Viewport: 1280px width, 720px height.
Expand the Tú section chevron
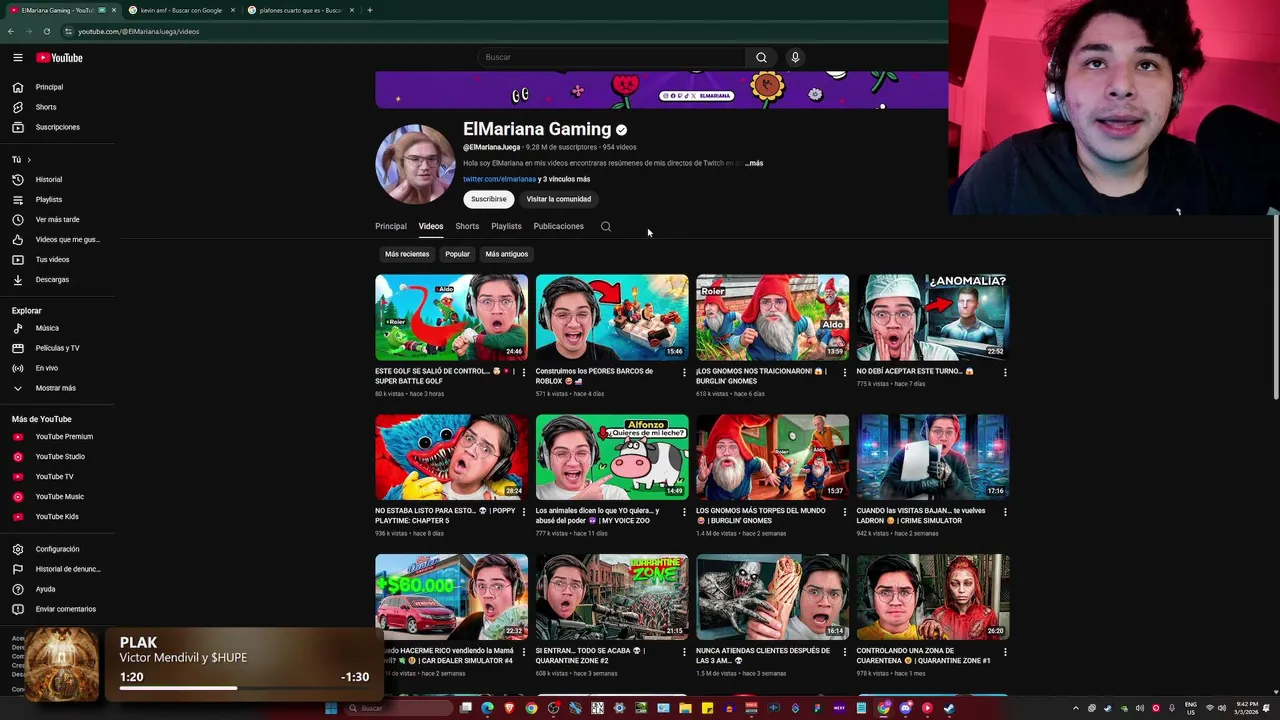[x=29, y=160]
